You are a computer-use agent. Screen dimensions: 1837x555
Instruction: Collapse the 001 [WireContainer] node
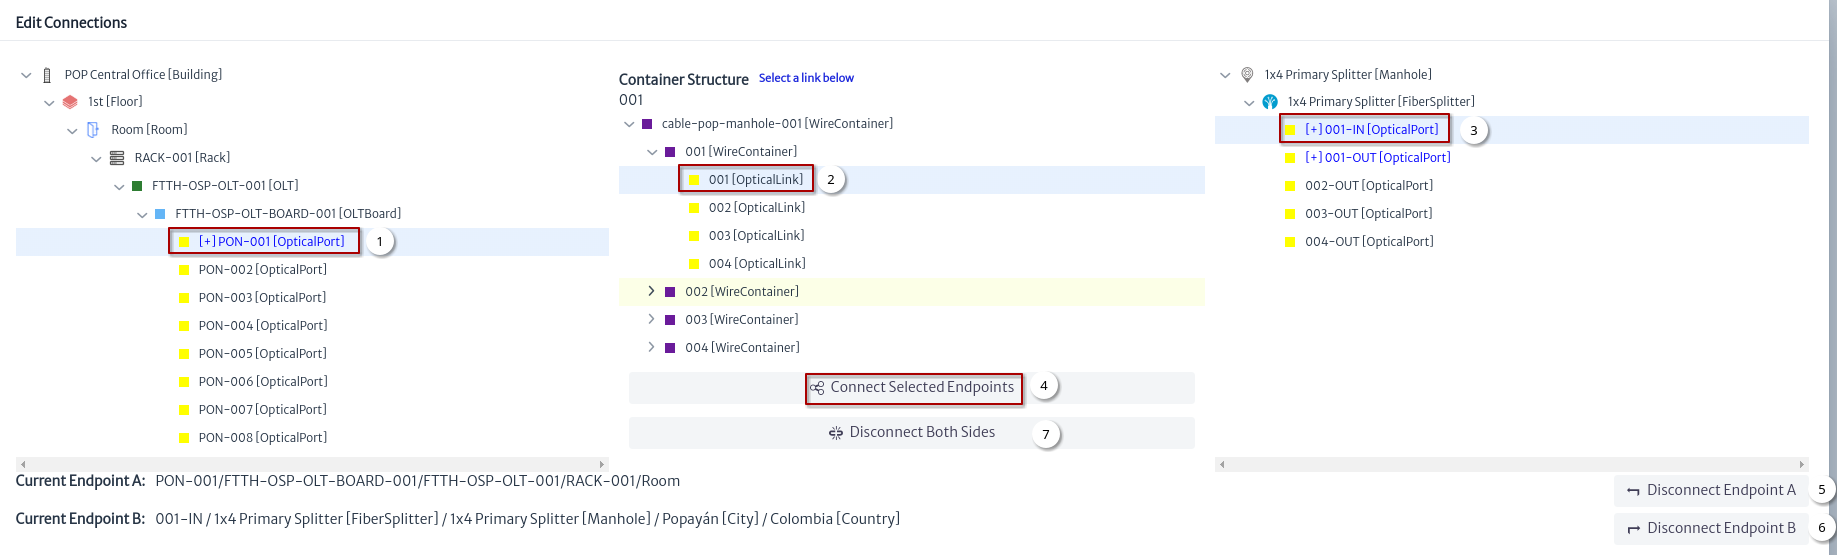[652, 153]
